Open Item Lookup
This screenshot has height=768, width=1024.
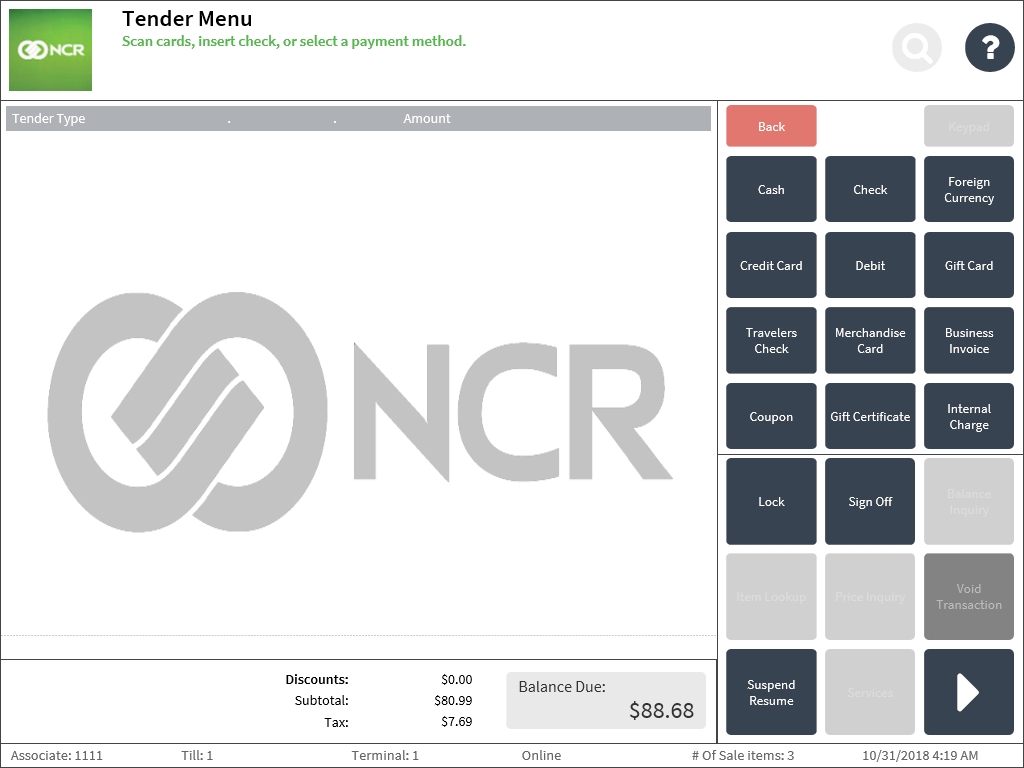click(771, 596)
